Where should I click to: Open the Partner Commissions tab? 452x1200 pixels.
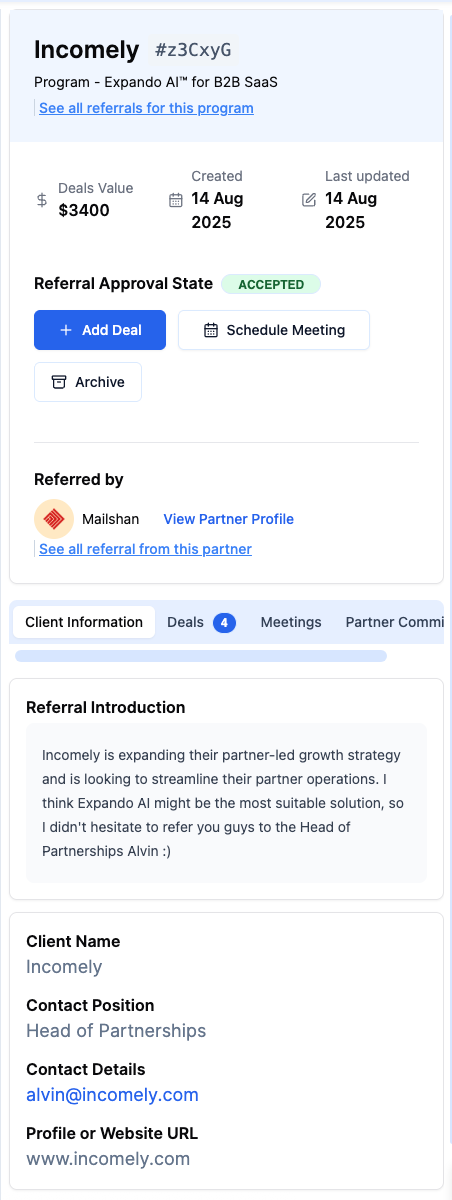(394, 622)
